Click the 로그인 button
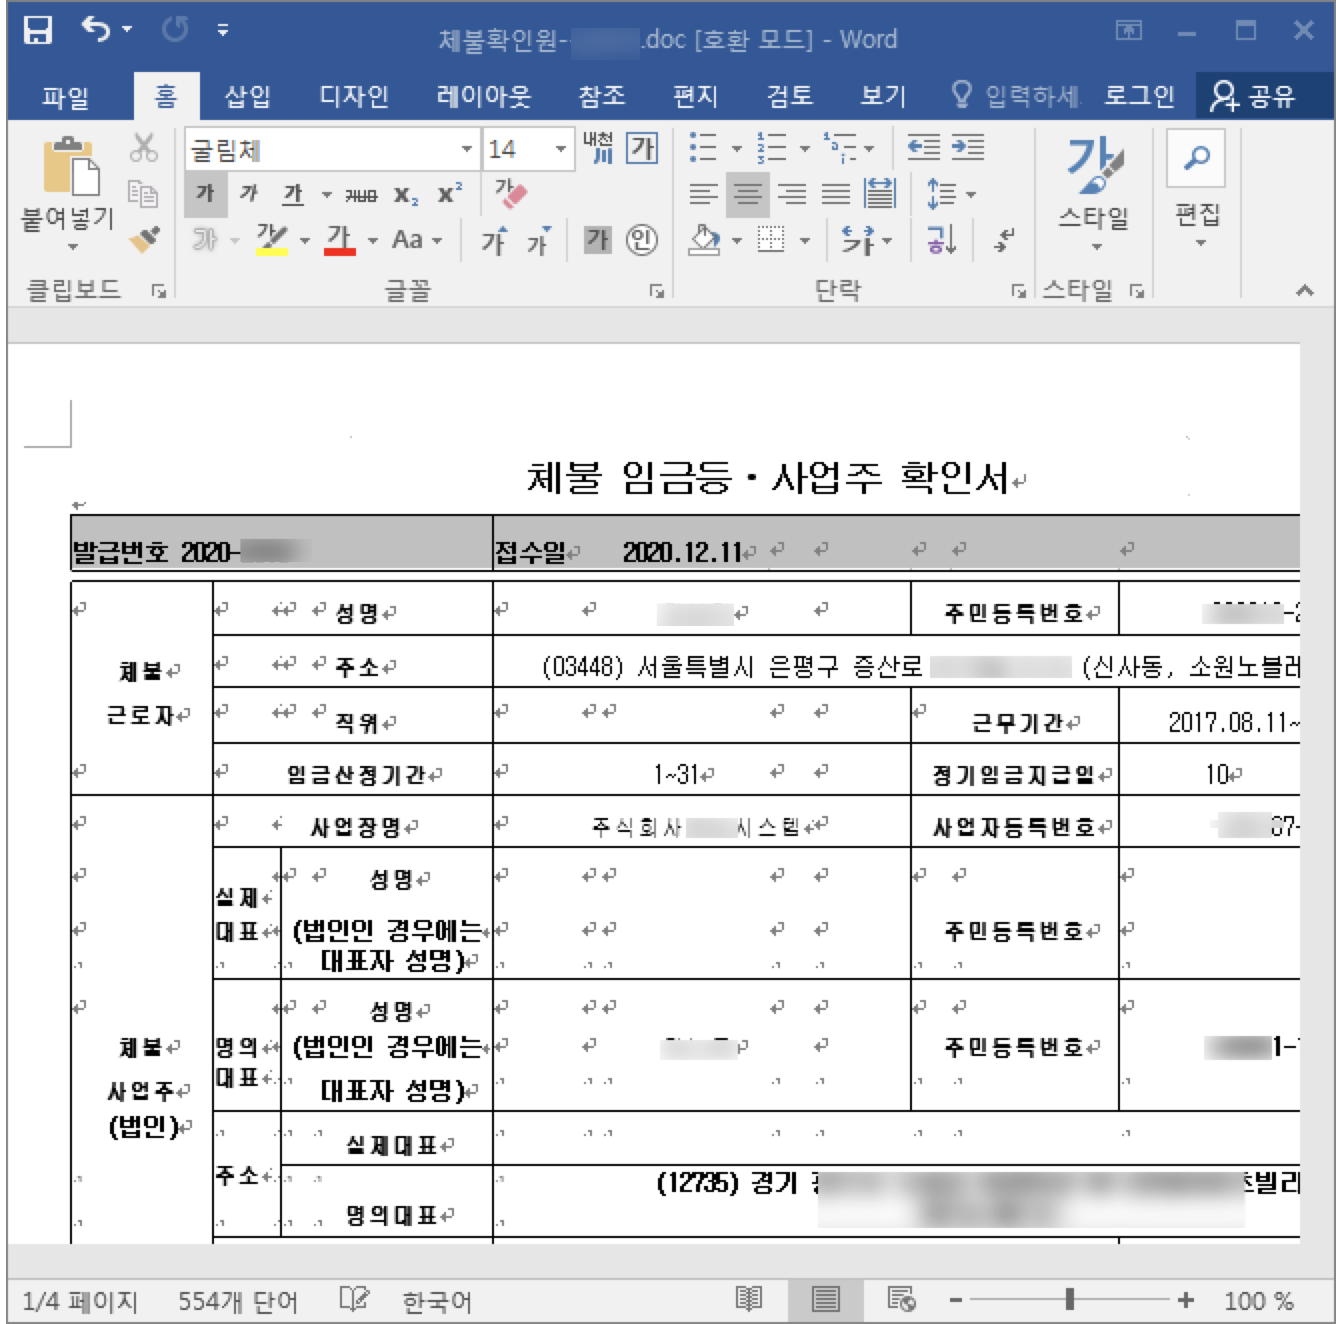The image size is (1336, 1324). [x=1139, y=96]
